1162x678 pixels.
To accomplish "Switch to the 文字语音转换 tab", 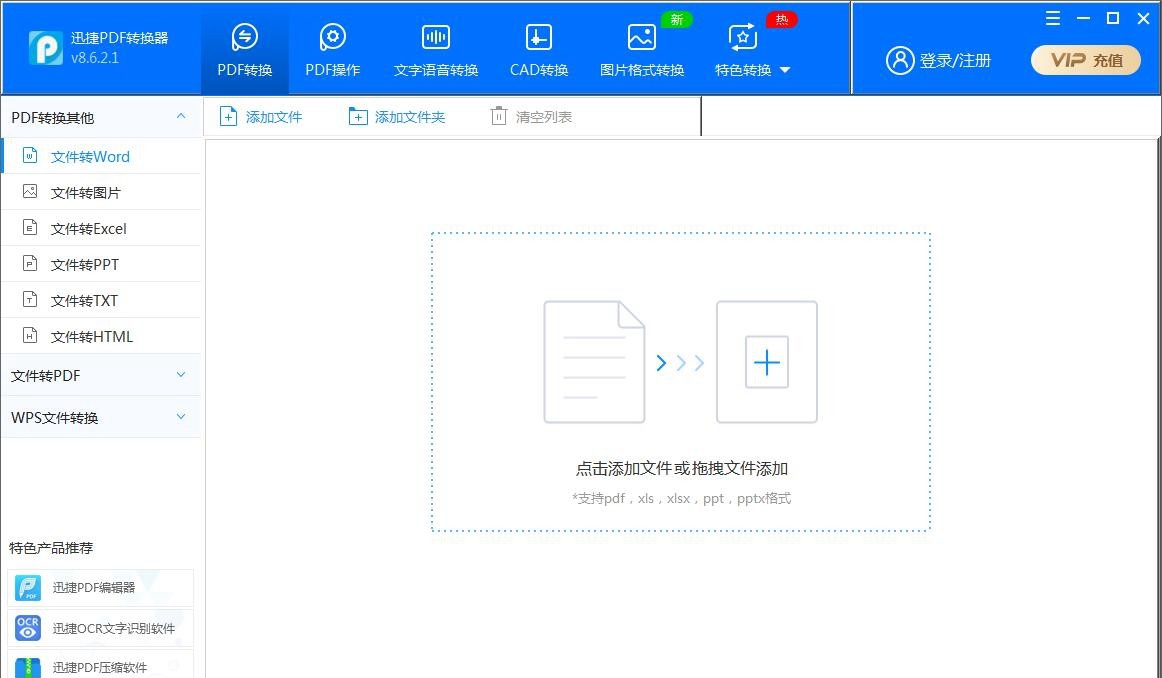I will coord(436,49).
